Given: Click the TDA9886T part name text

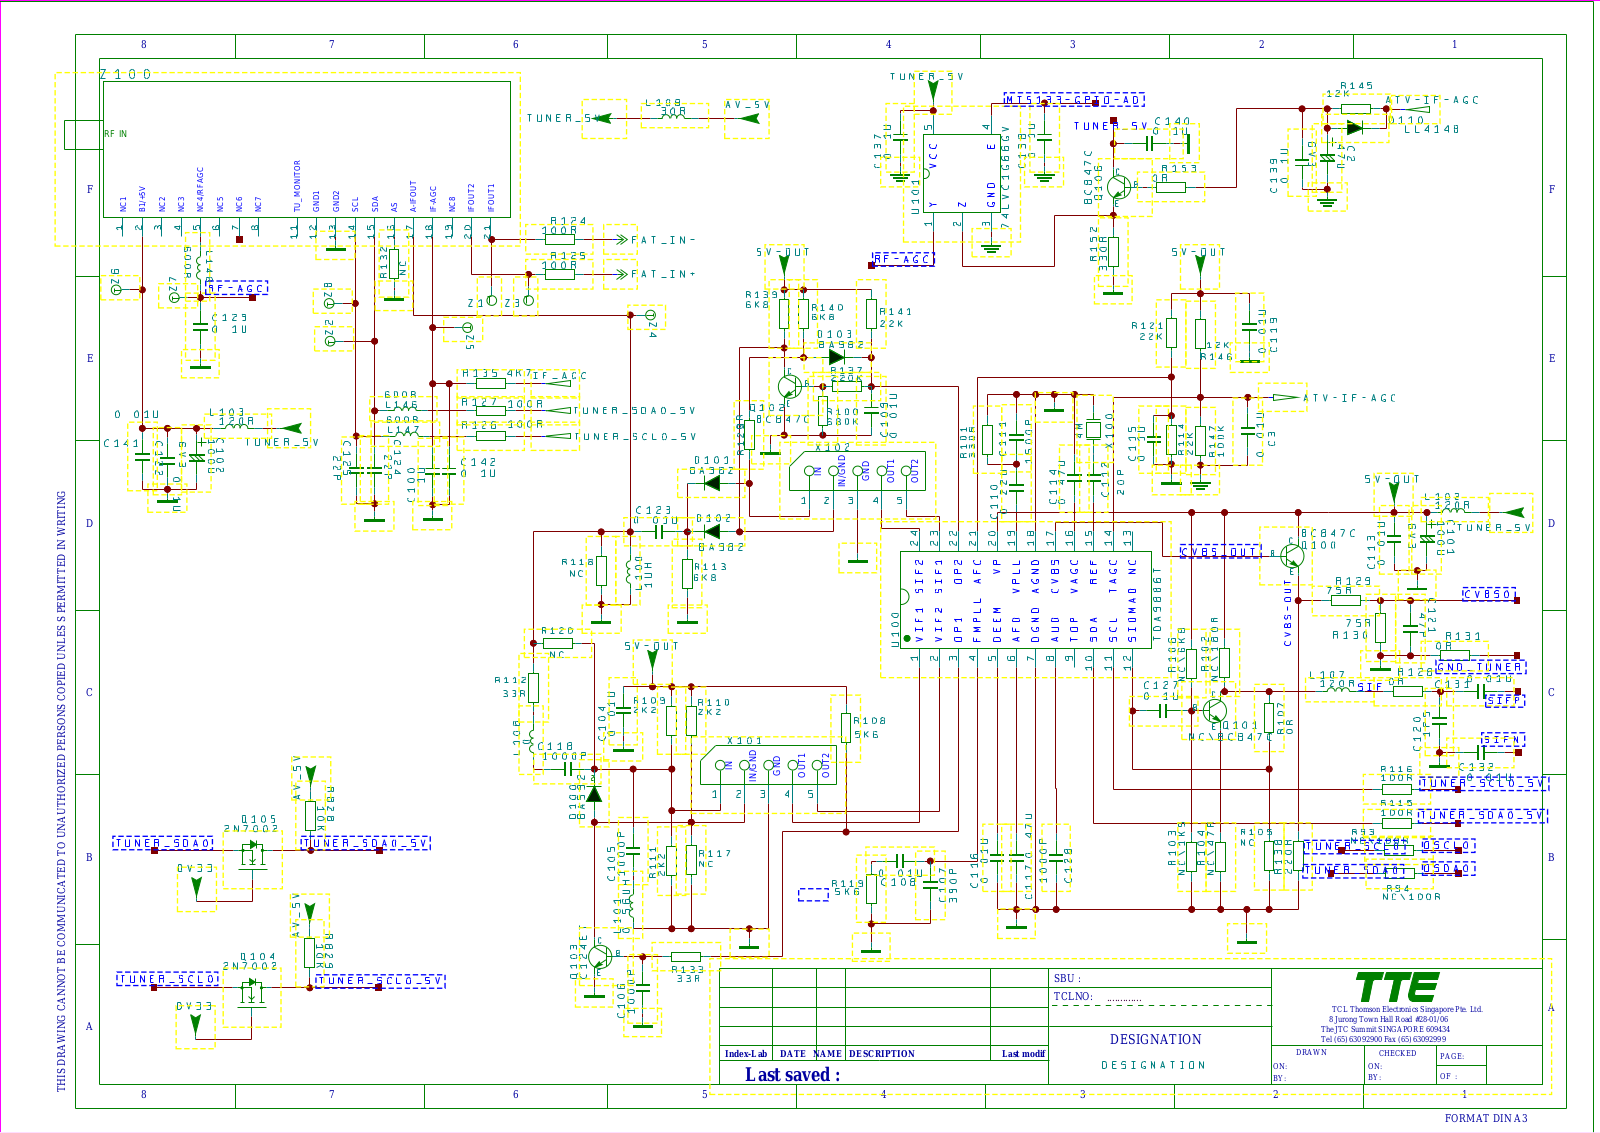Looking at the screenshot, I should point(1158,605).
